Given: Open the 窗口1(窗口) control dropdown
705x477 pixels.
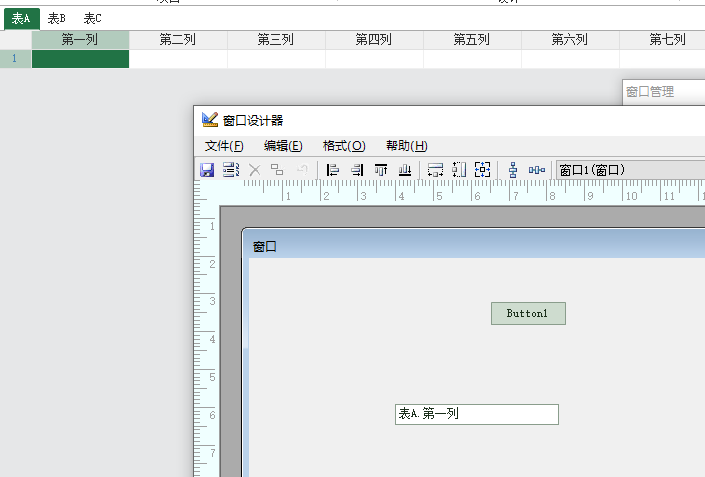Looking at the screenshot, I should coord(630,170).
